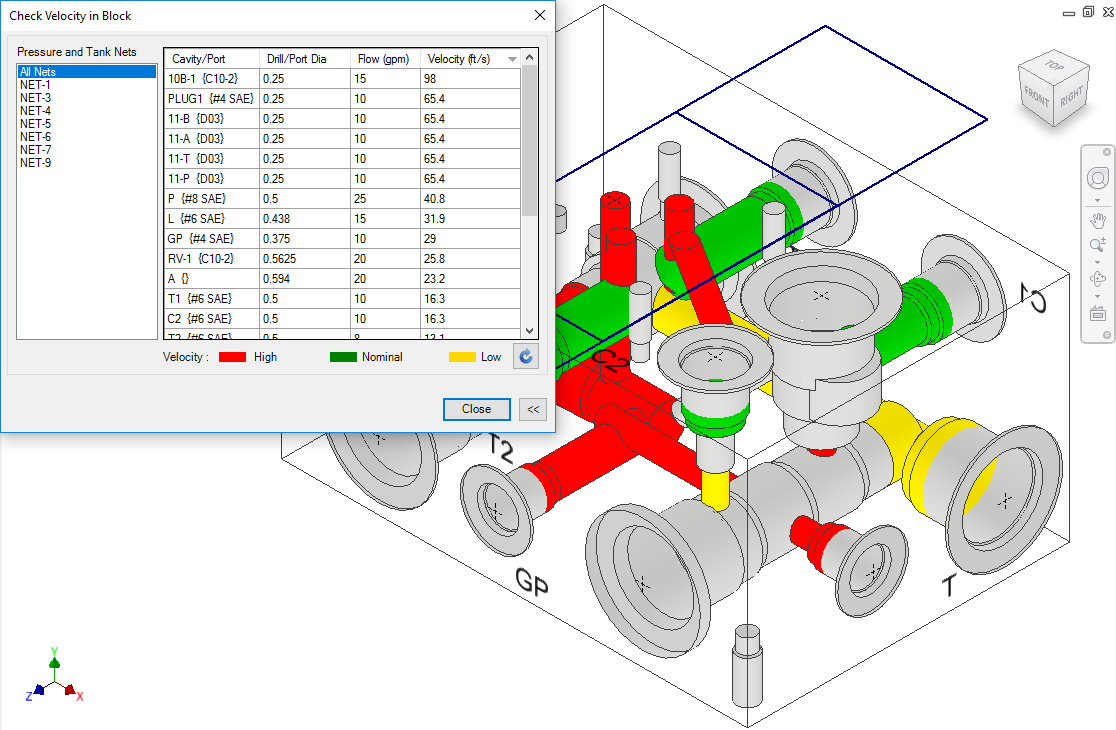Screen dimensions: 1116x730
Task: Collapse the dialog with << button
Action: [533, 409]
